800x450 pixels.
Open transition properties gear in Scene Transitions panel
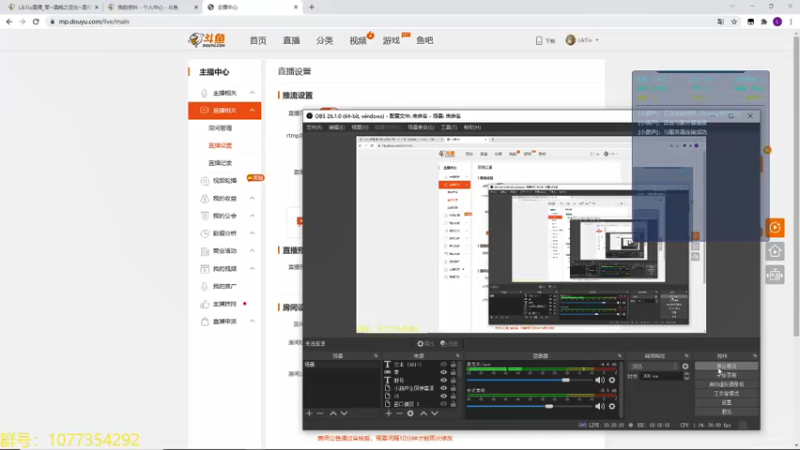pos(685,366)
